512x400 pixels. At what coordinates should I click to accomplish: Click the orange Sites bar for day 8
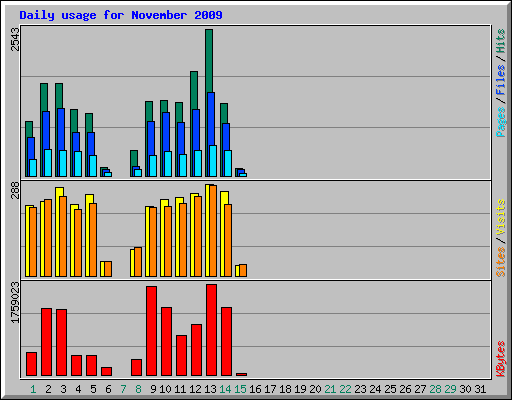click(x=138, y=262)
